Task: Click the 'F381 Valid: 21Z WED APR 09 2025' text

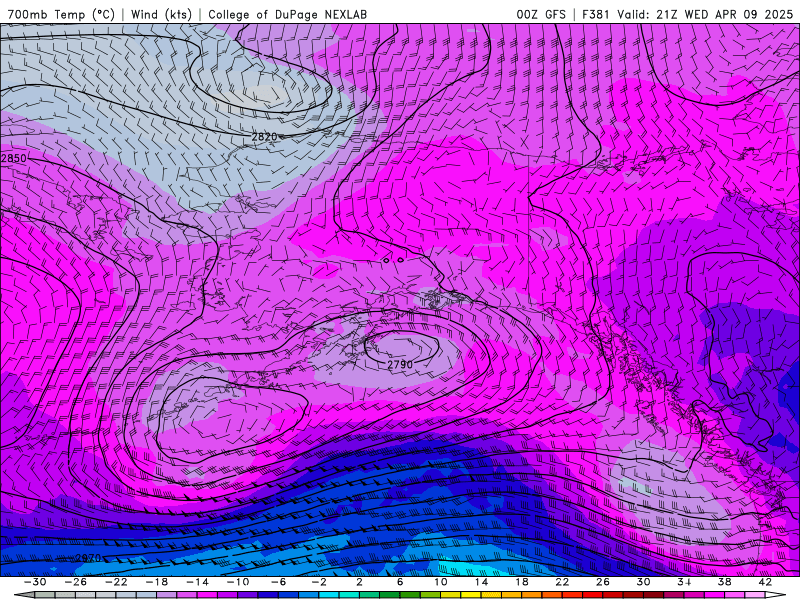Action: [688, 14]
